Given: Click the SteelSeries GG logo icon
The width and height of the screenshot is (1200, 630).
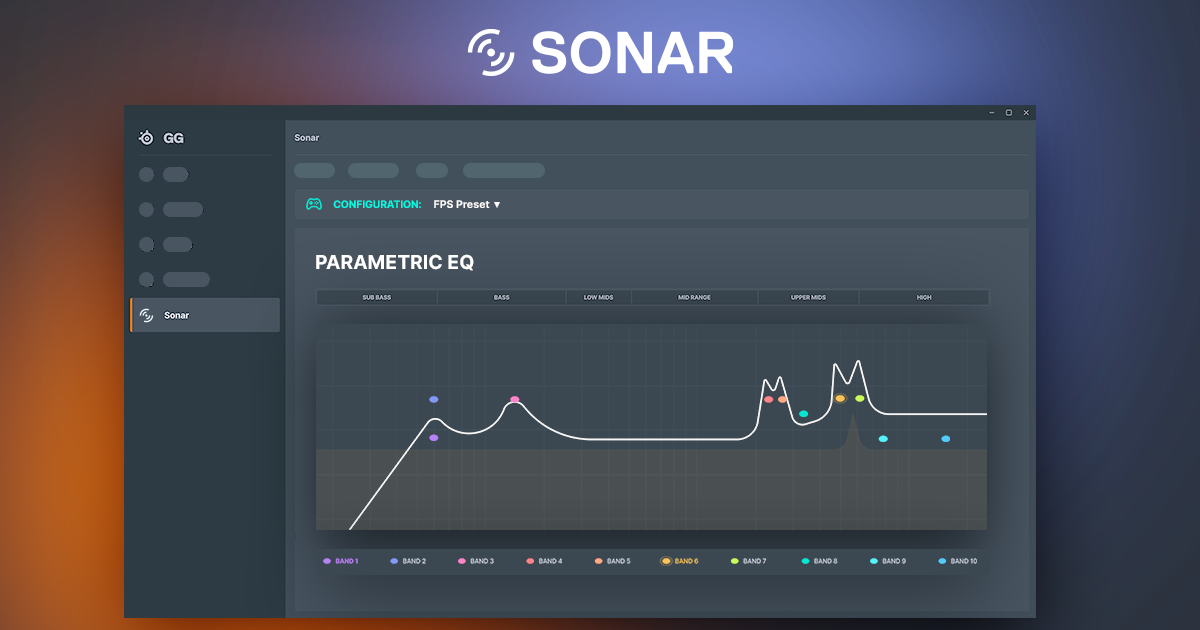Looking at the screenshot, I should pos(147,138).
